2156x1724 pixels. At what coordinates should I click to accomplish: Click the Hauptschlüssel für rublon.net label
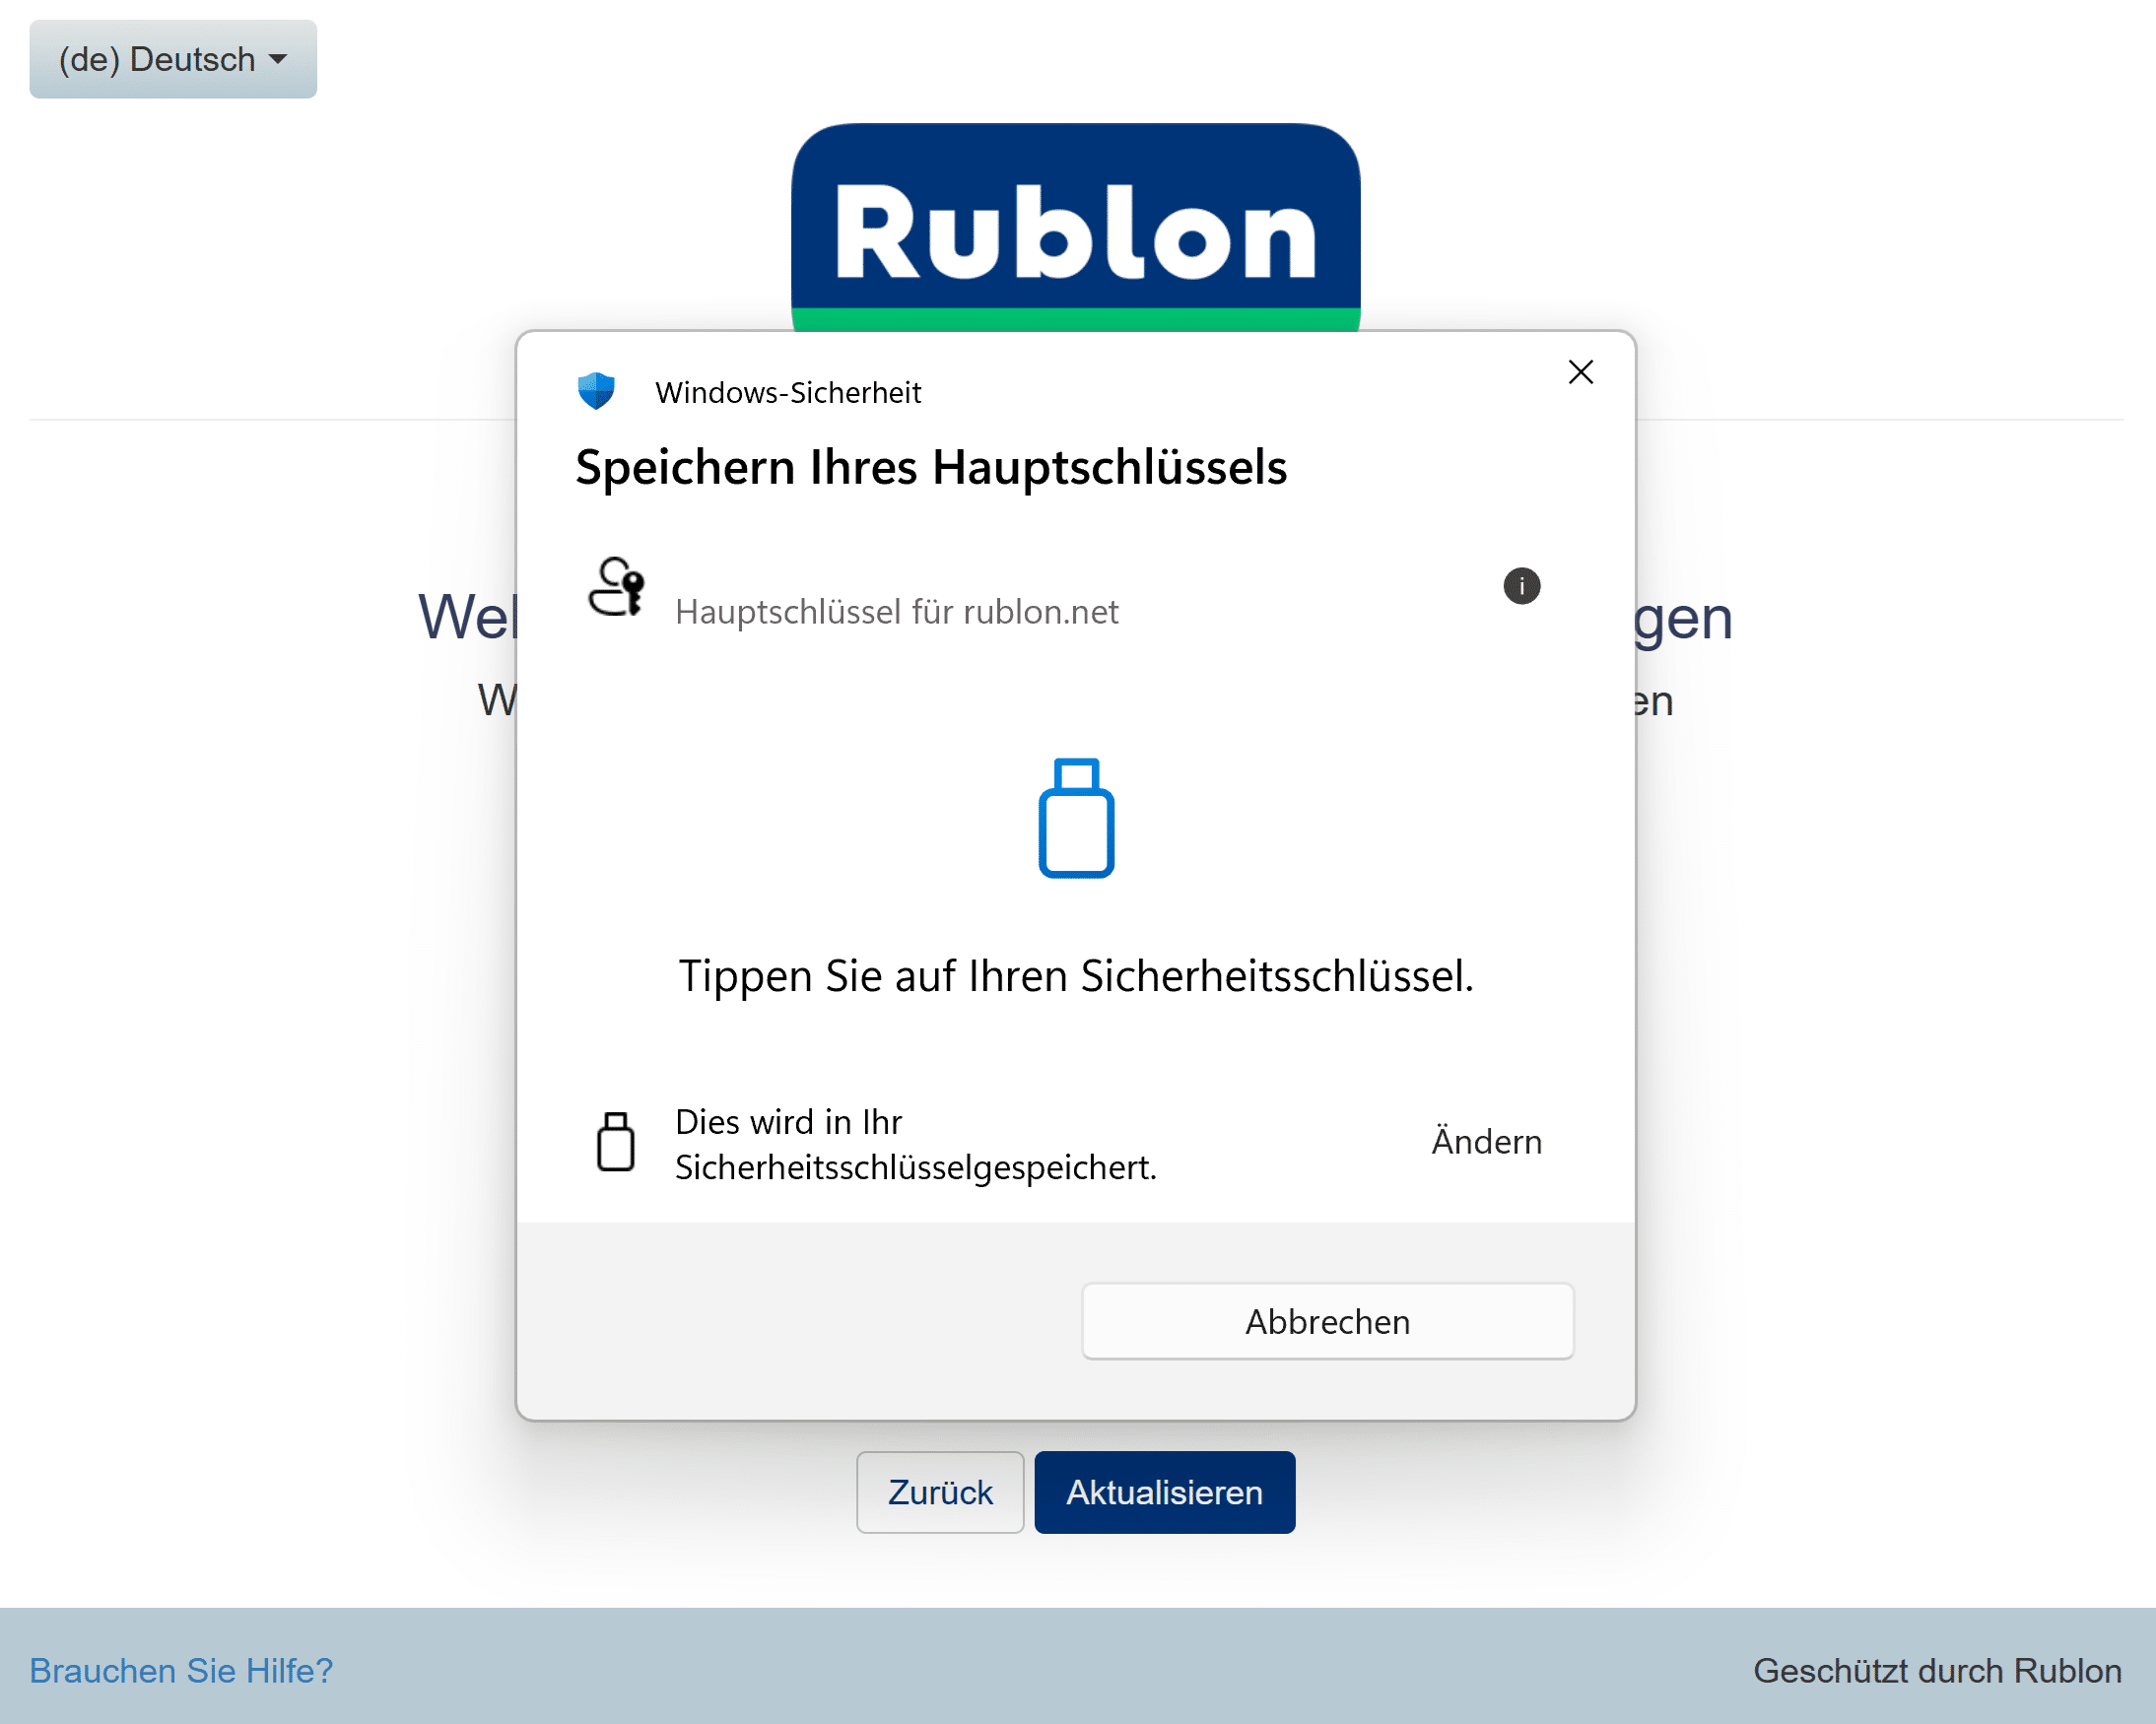click(x=896, y=612)
